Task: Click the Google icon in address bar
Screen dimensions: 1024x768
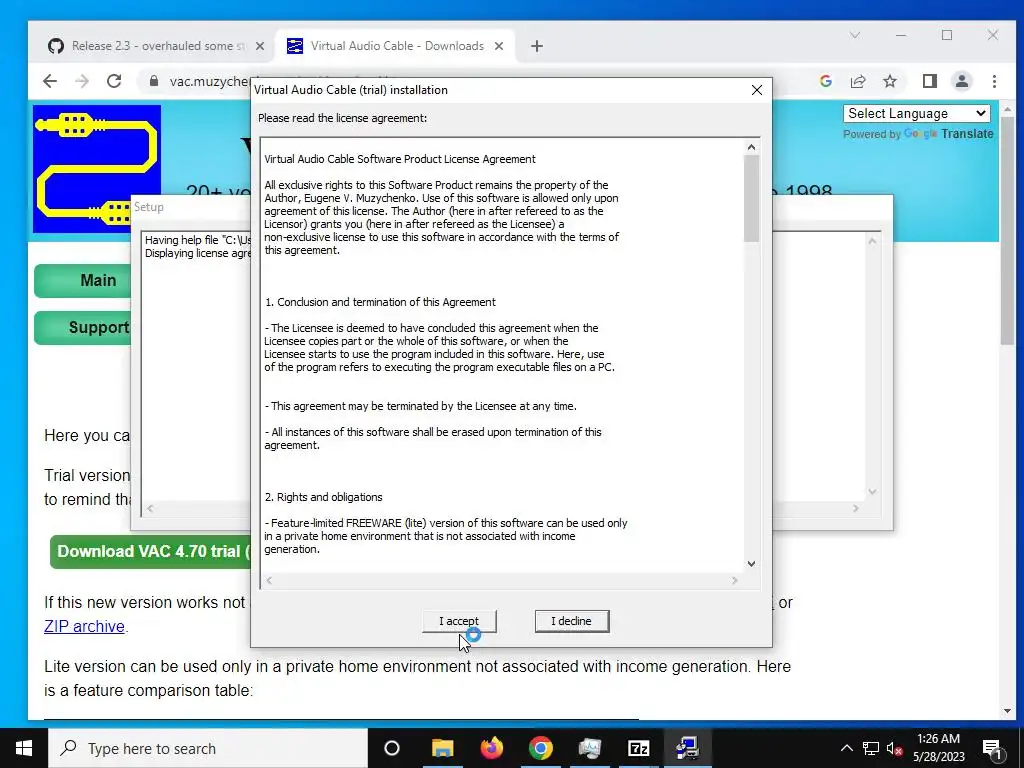Action: pos(825,81)
